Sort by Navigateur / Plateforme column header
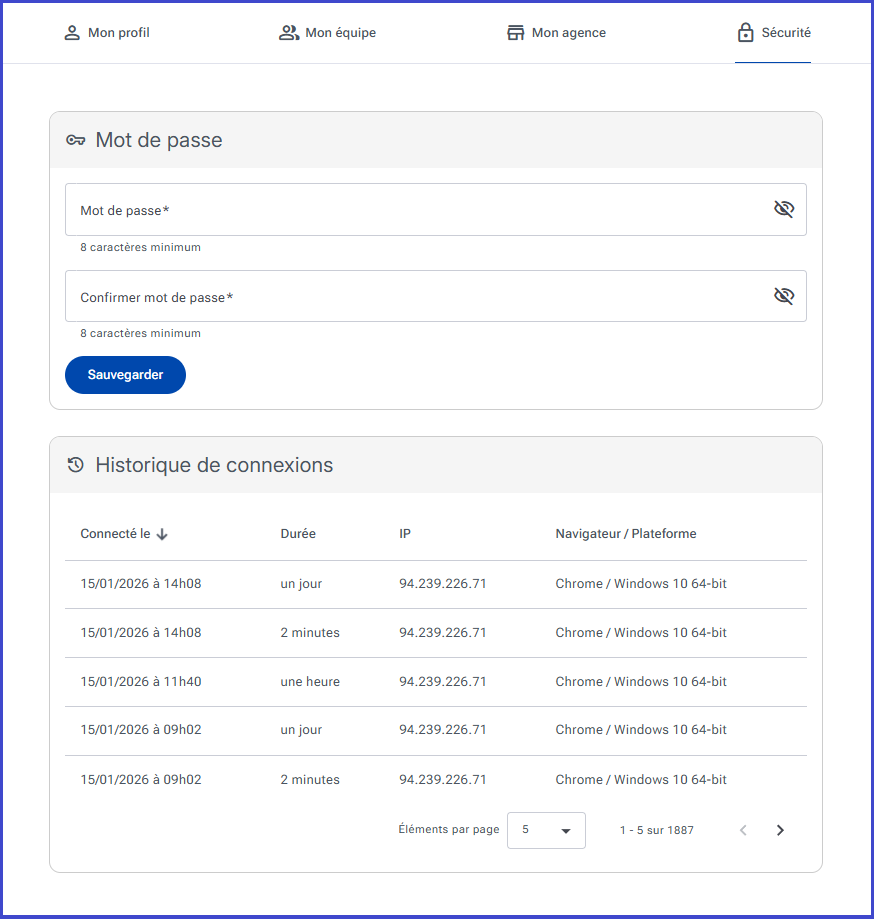This screenshot has height=919, width=874. click(x=625, y=534)
